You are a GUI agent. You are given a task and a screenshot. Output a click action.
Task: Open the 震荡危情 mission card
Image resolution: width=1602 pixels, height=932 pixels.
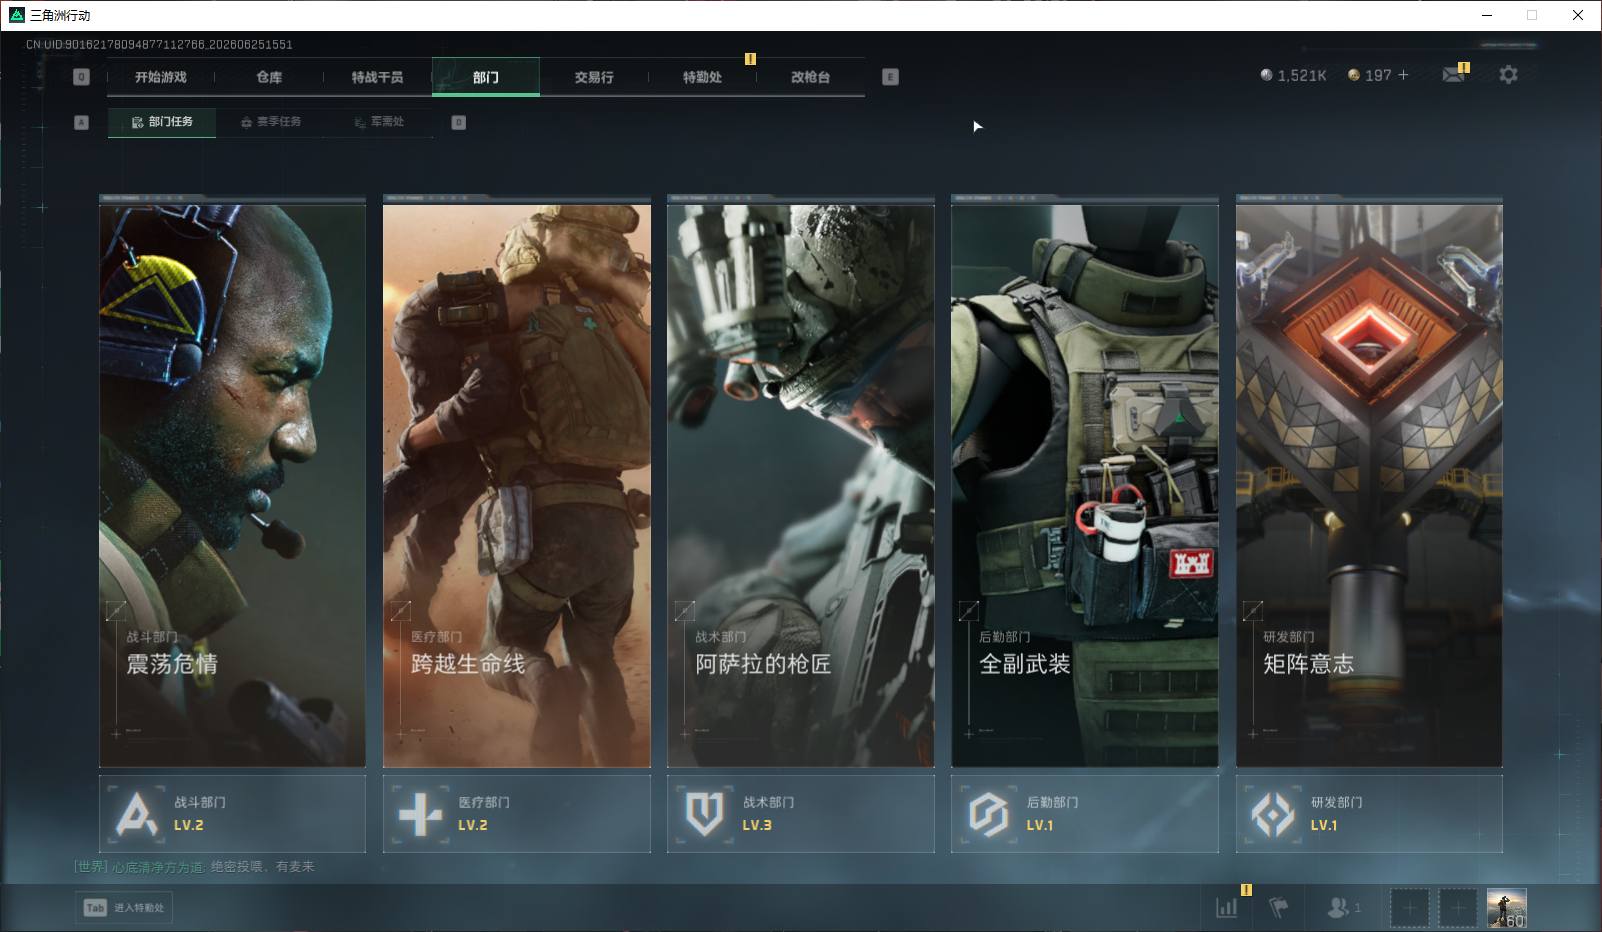click(232, 485)
